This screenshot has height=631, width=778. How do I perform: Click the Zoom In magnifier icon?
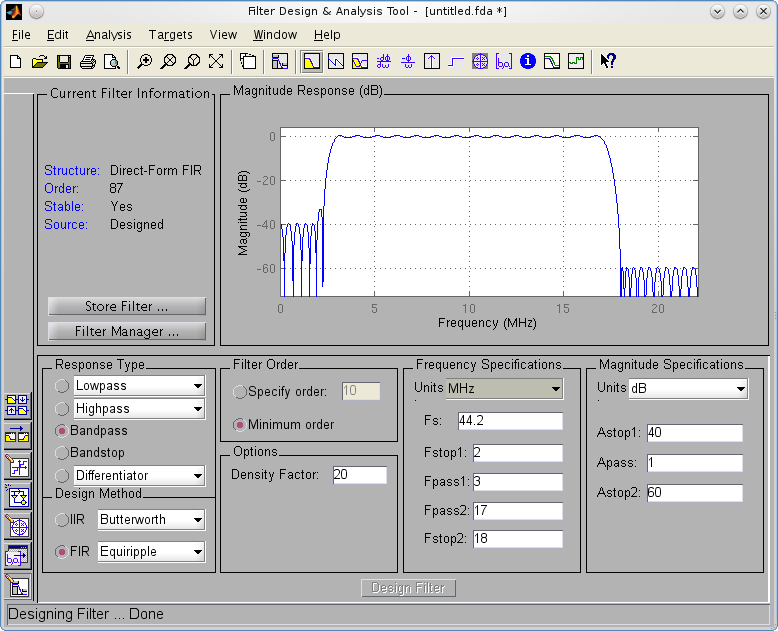pyautogui.click(x=145, y=61)
